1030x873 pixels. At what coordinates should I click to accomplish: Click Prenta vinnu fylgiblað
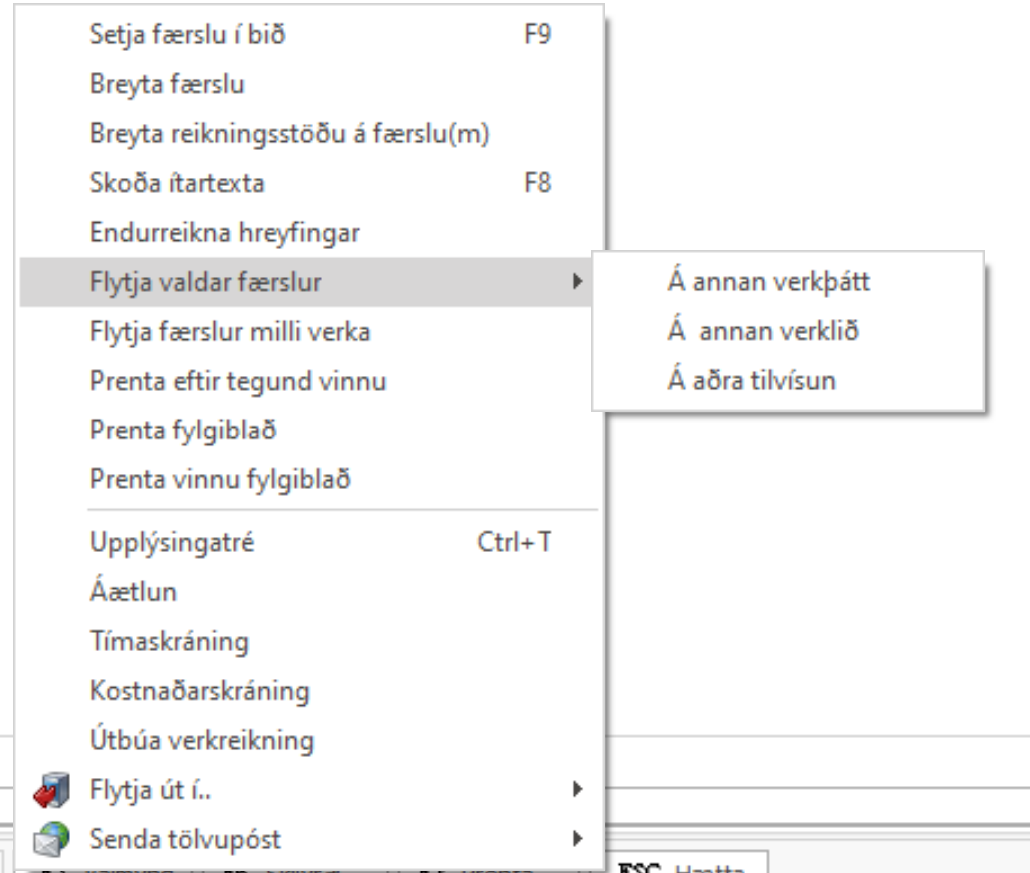point(219,479)
